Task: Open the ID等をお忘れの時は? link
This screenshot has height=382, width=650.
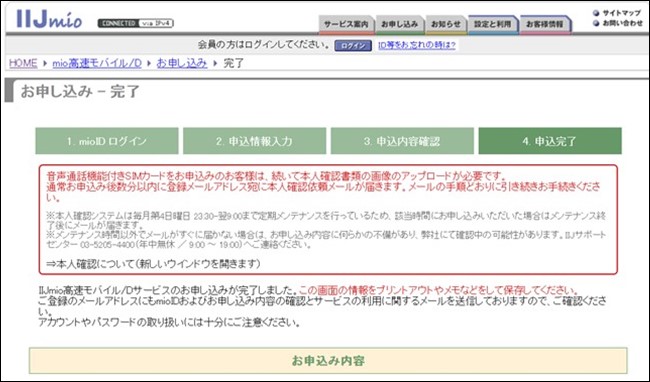Action: [417, 45]
